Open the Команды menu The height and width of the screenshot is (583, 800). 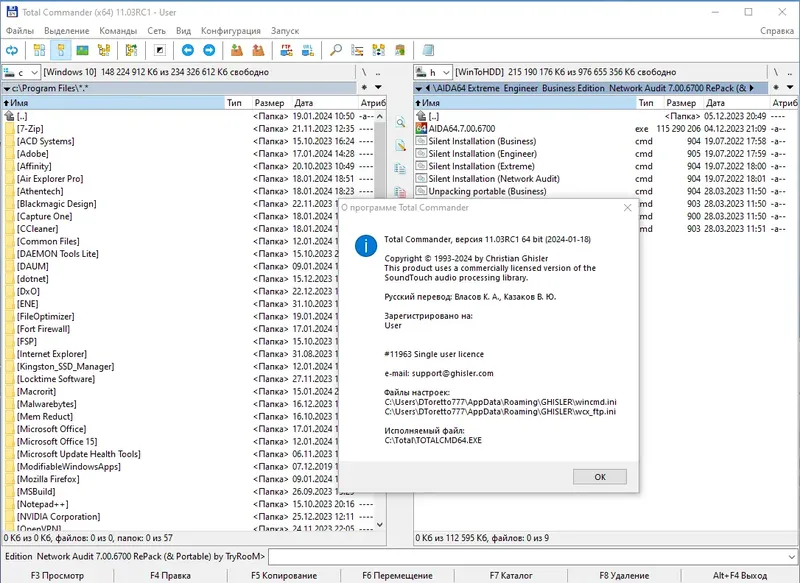[118, 31]
